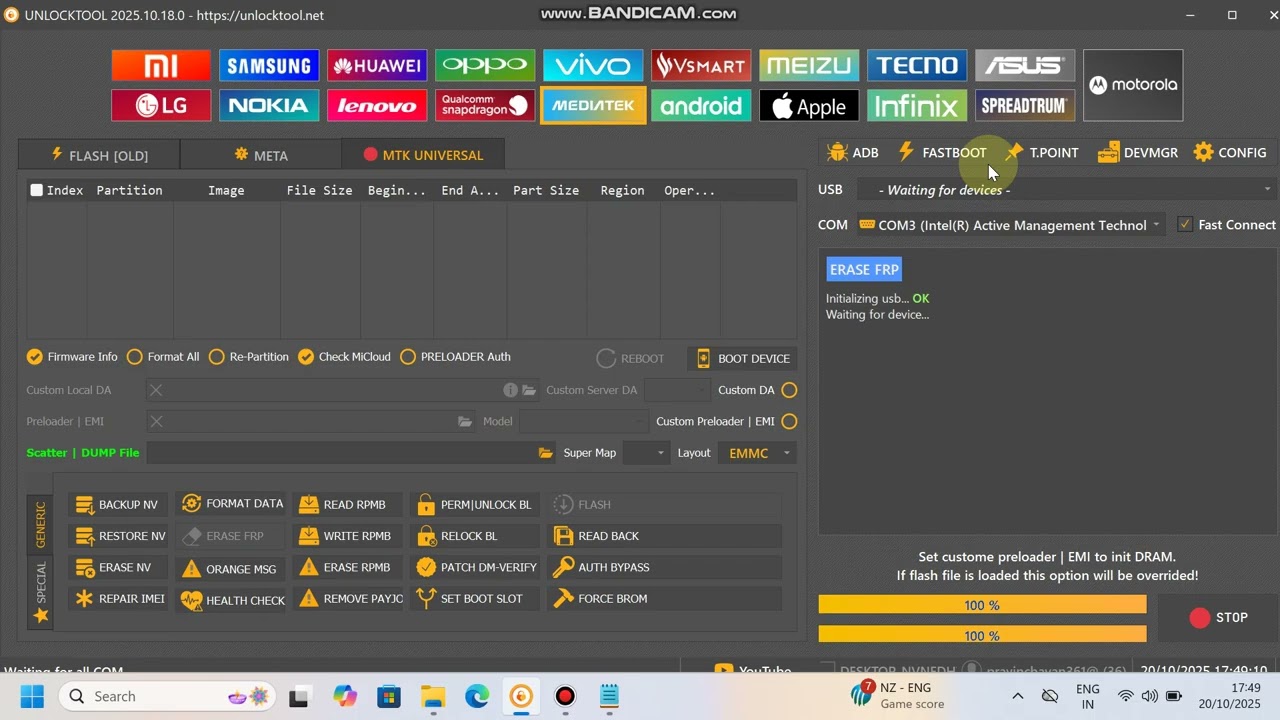Open the ADB tool
Viewport: 1280px width, 720px height.
point(853,152)
